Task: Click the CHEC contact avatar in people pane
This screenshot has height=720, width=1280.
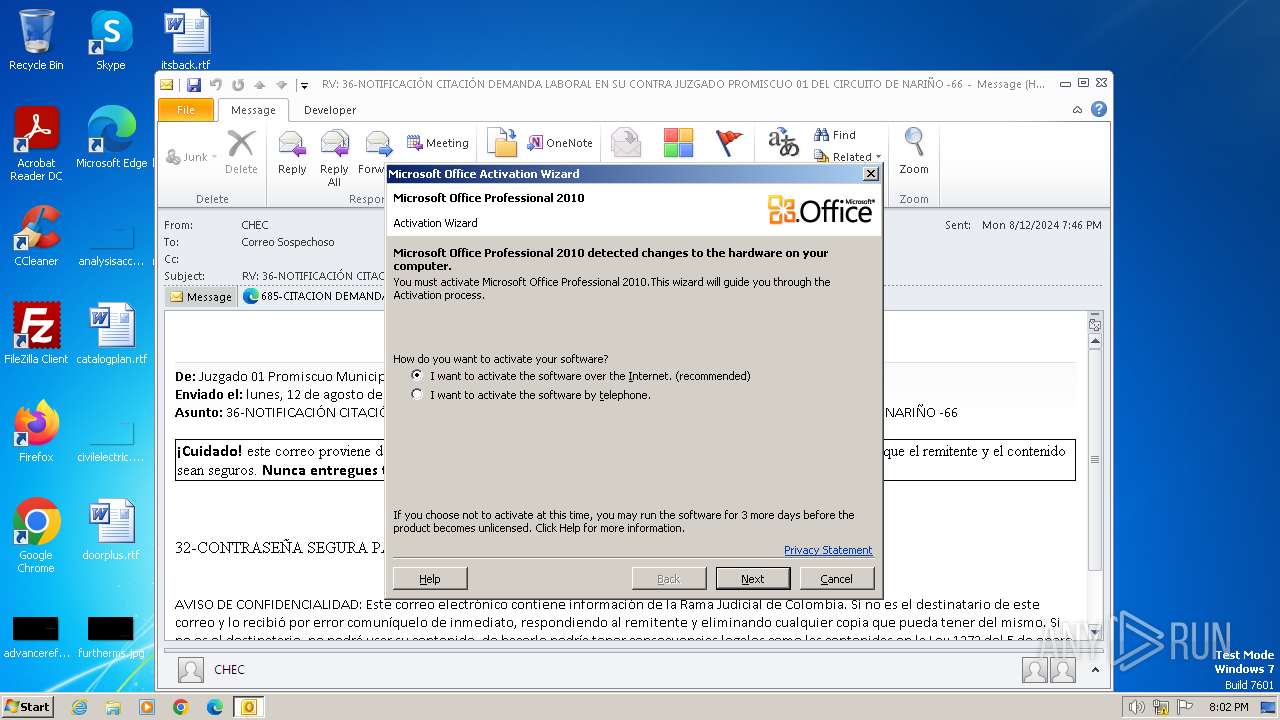Action: [x=191, y=670]
